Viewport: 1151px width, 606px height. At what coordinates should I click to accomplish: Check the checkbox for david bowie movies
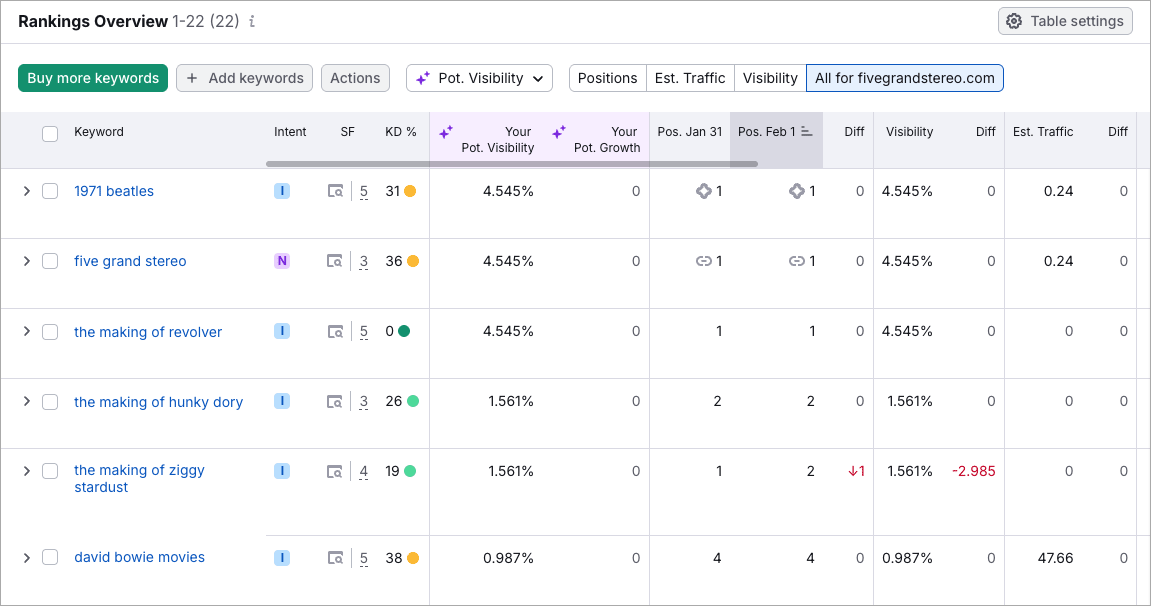(50, 557)
